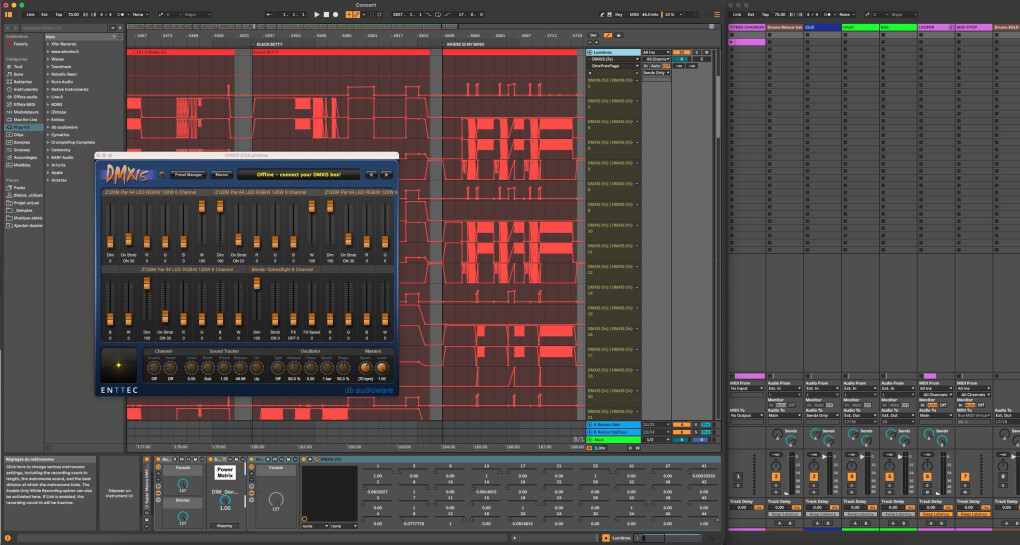Expand Native Instruments folder in plug-in list

point(48,89)
